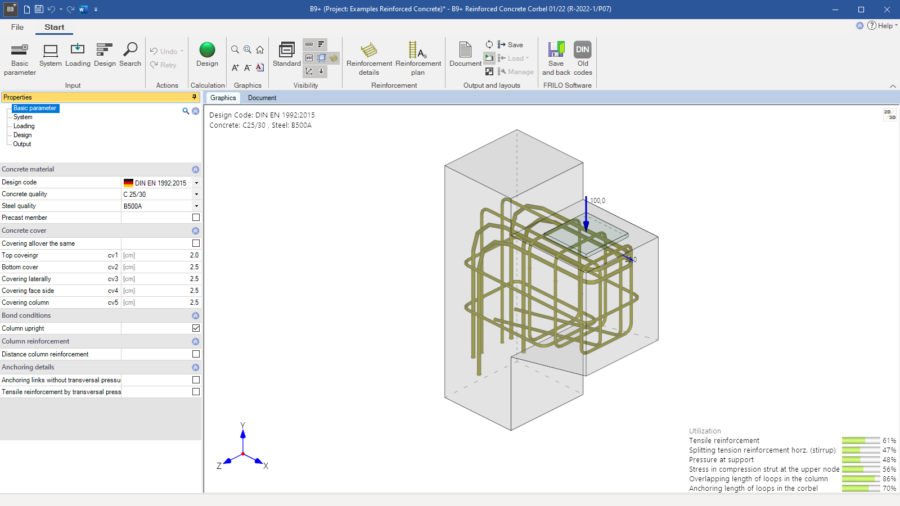Viewport: 900px width, 506px height.
Task: Tick Distance column reinforcement checkbox
Action: 195,354
